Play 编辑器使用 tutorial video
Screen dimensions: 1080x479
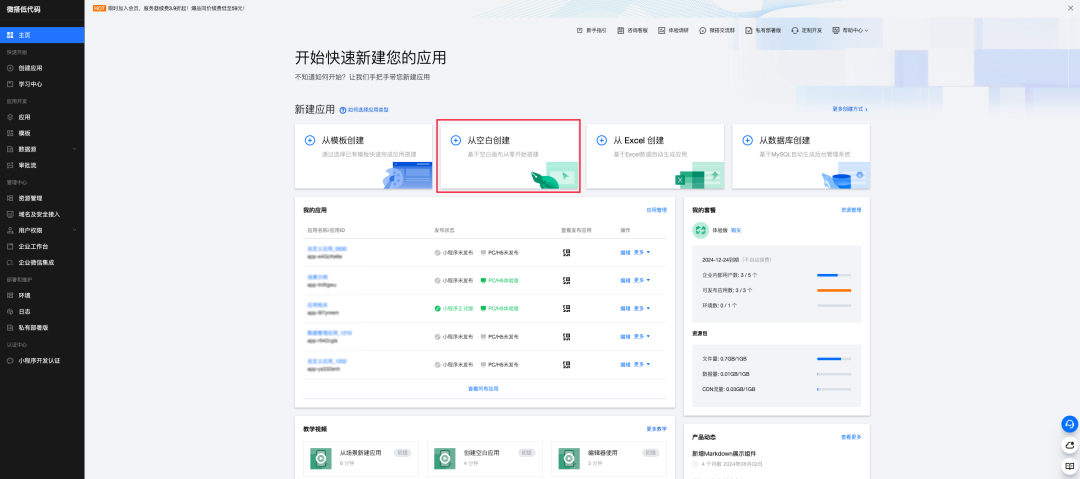[x=569, y=458]
